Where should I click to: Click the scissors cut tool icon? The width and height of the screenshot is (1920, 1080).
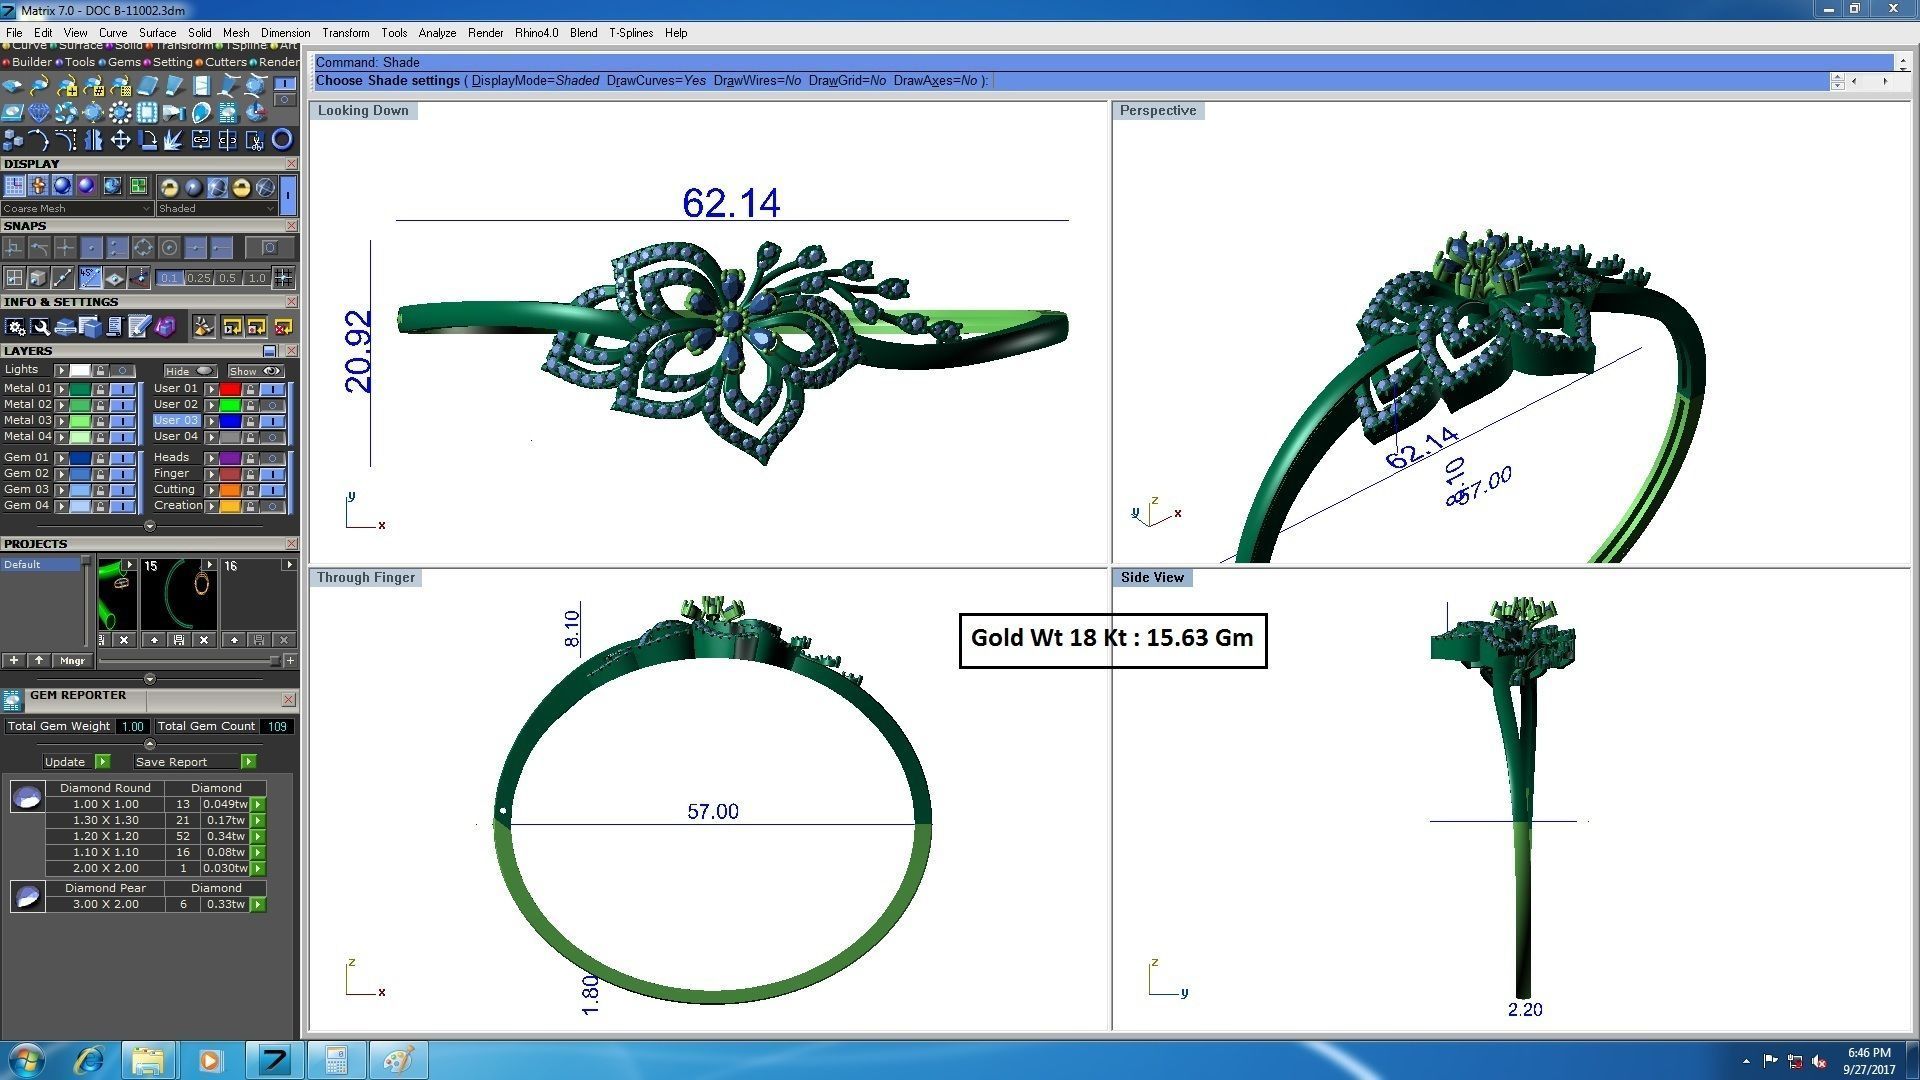click(255, 141)
